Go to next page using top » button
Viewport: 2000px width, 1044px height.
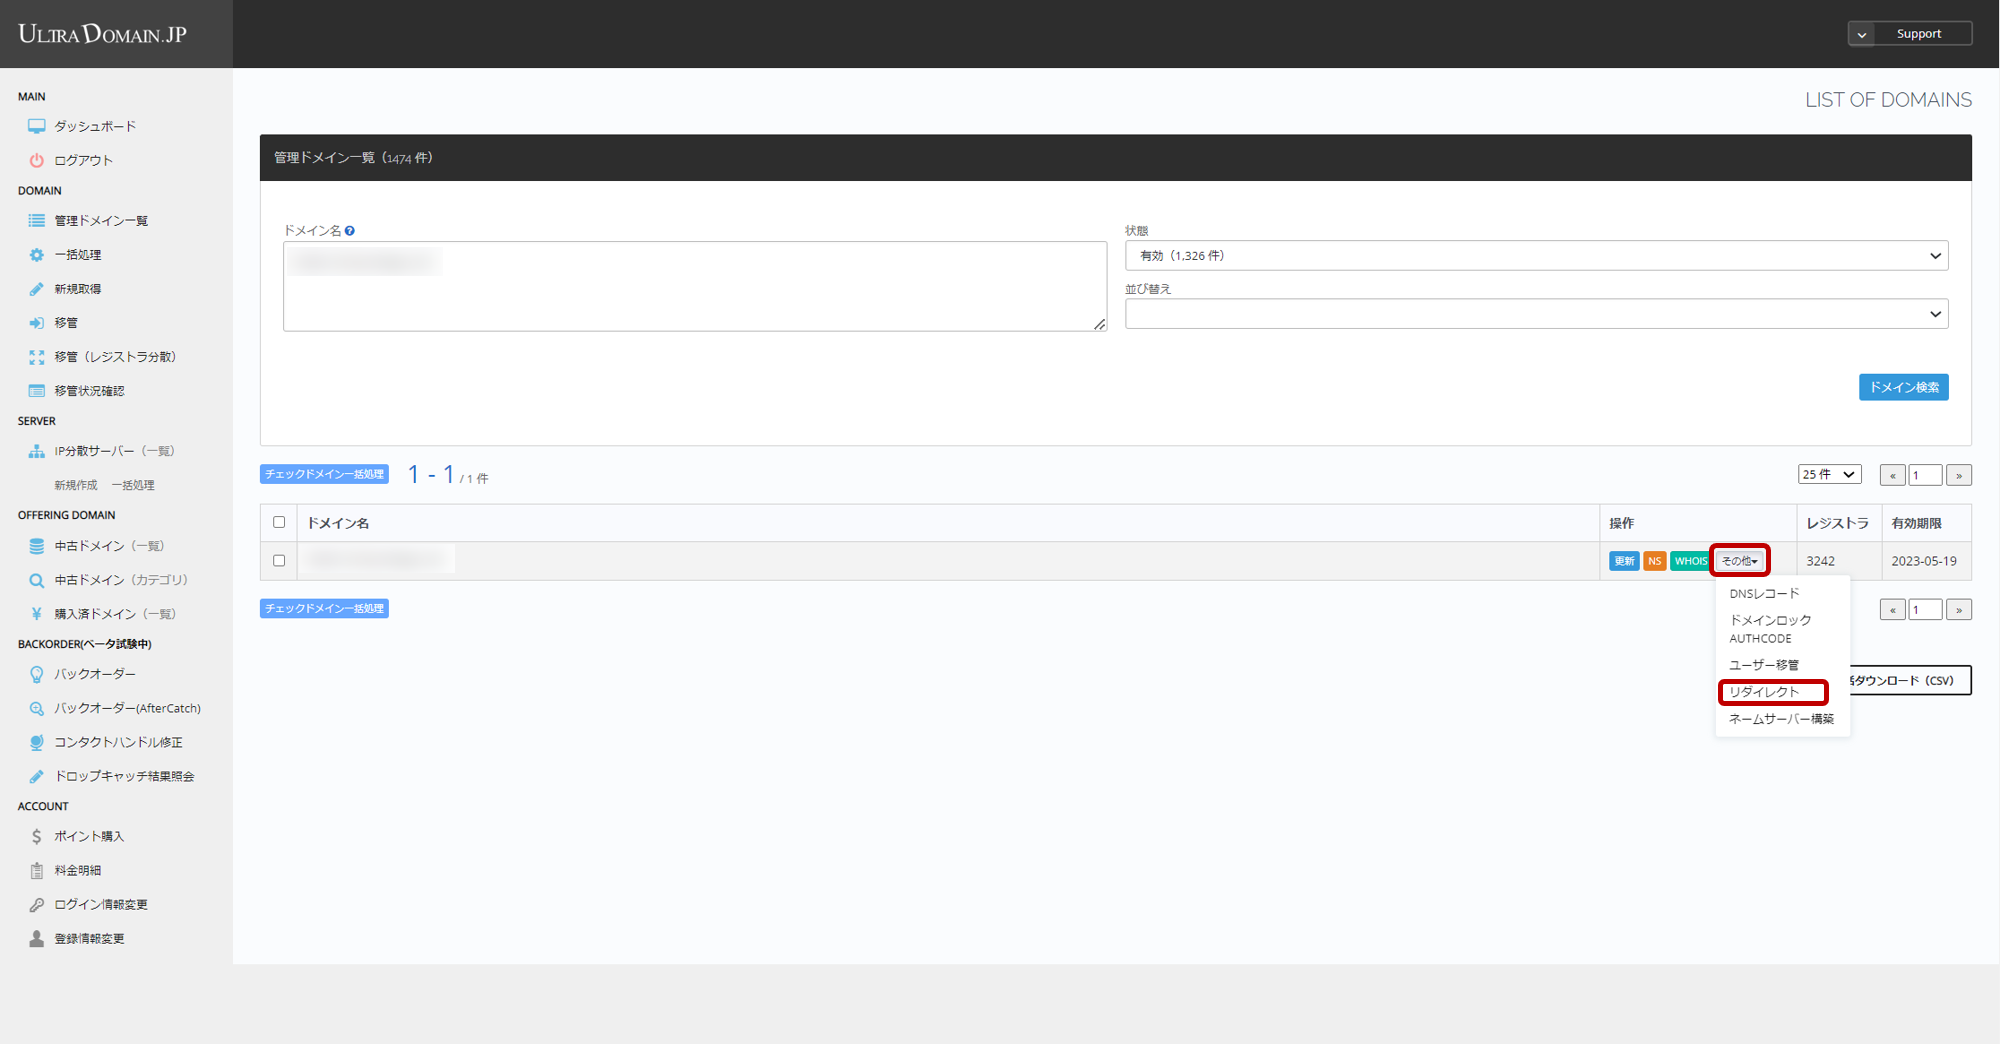(1959, 475)
